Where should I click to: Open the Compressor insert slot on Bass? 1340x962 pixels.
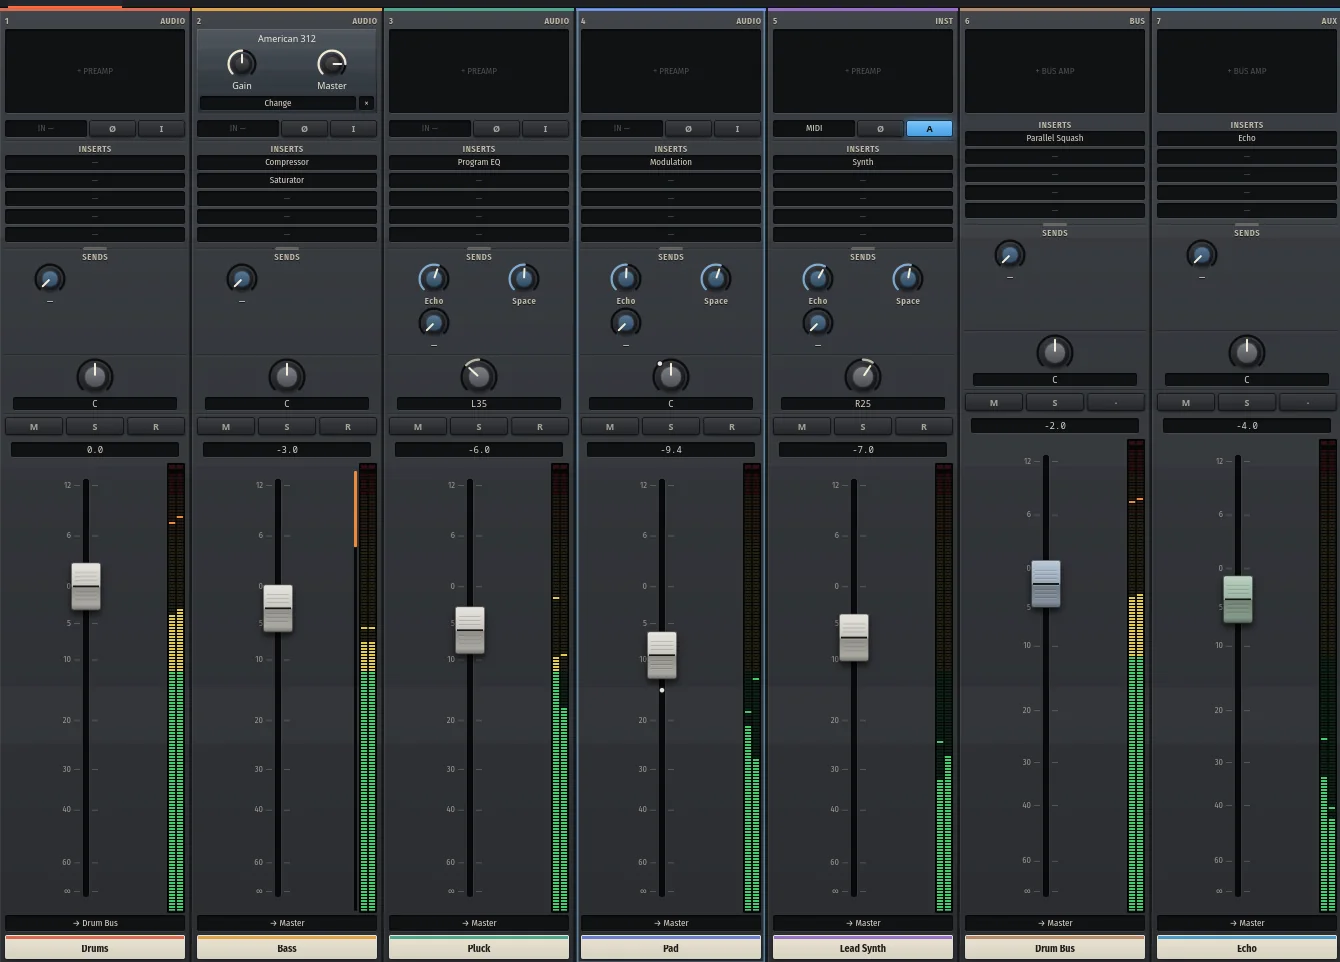287,162
